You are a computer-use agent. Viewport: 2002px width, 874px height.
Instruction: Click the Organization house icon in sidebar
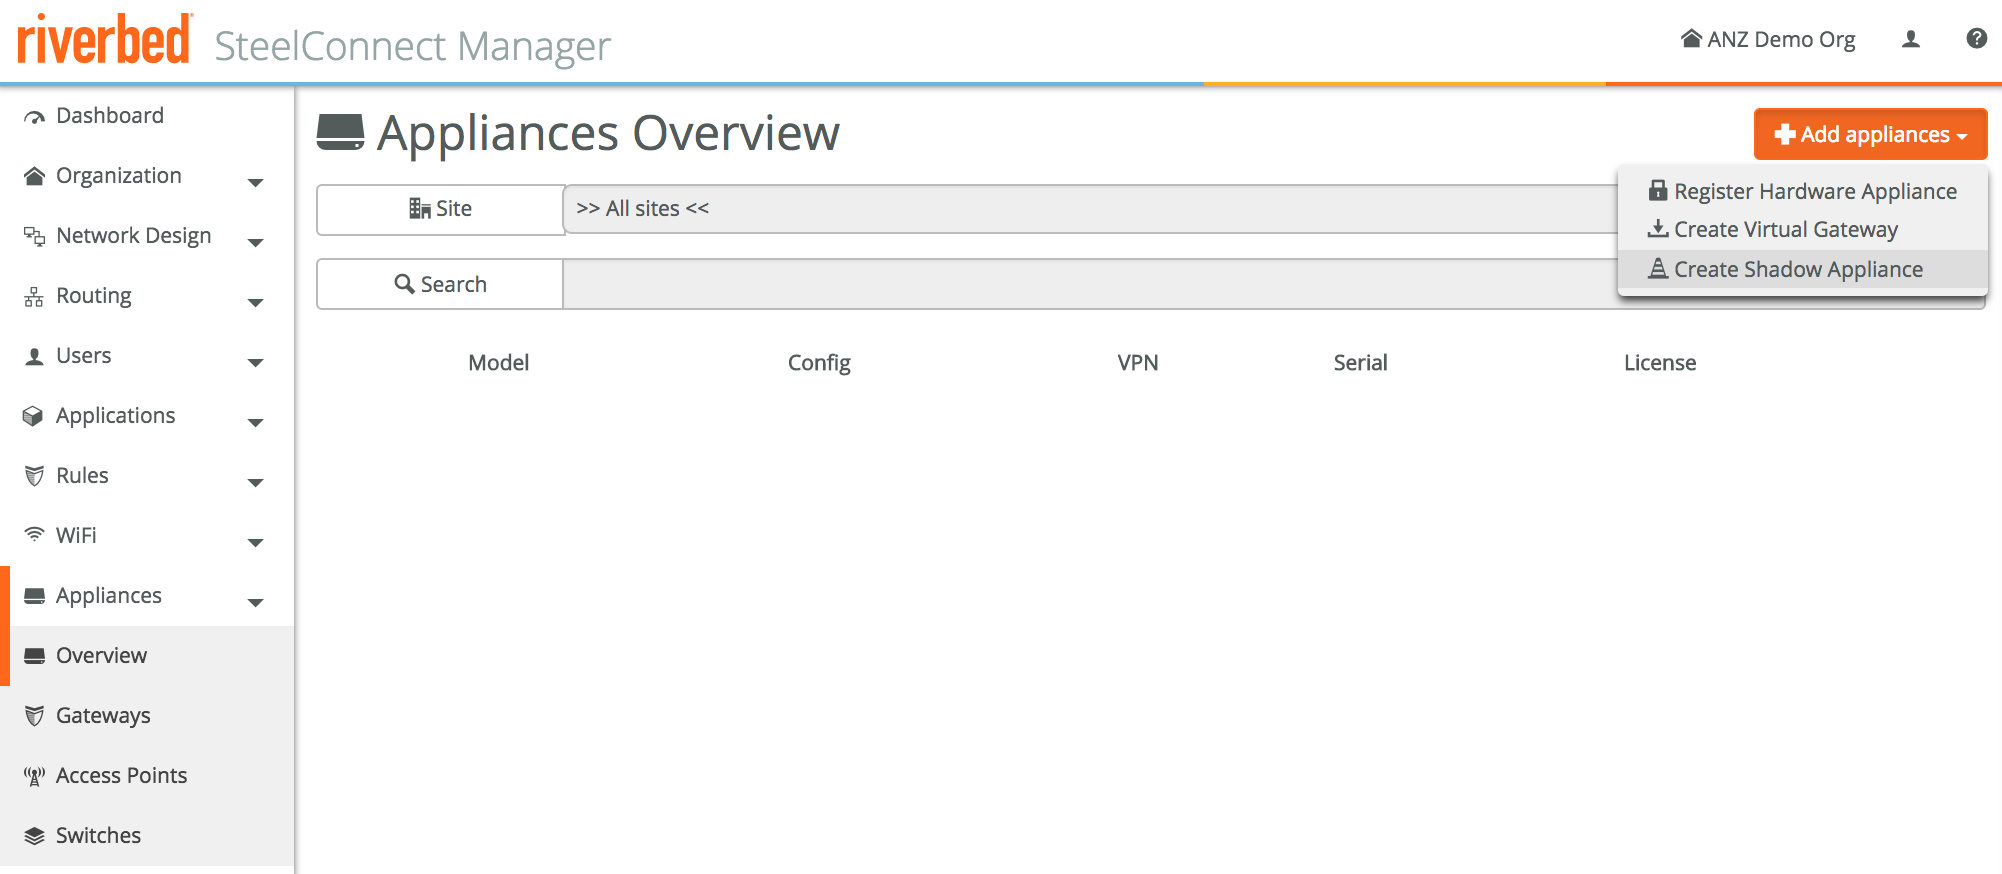pyautogui.click(x=35, y=176)
